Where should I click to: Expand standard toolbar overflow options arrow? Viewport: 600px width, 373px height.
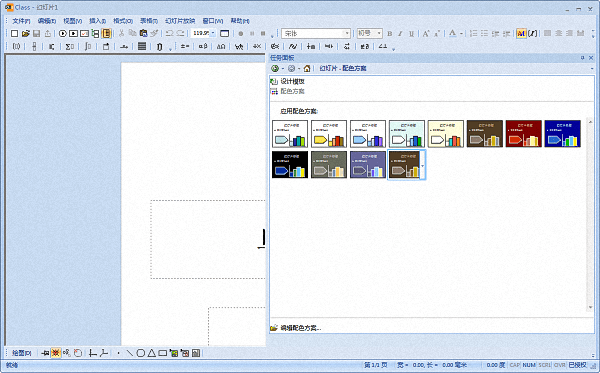(x=272, y=36)
